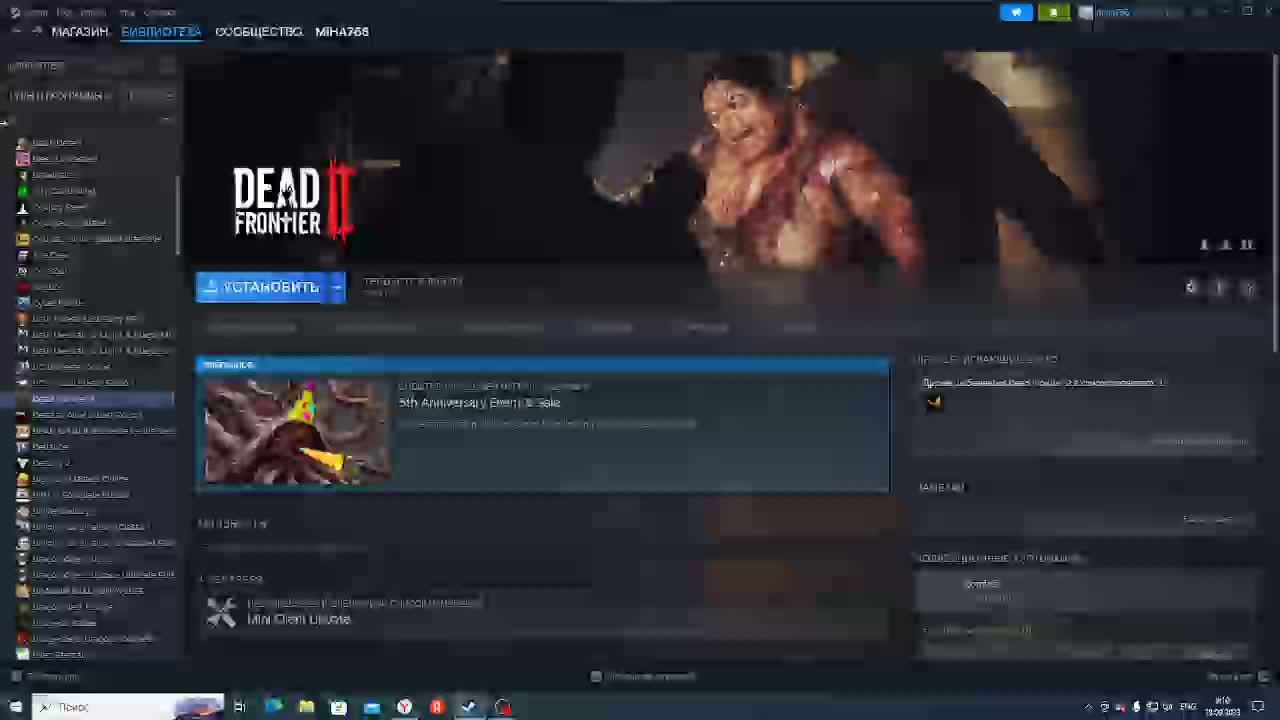Open the СООБЩЕСТВО community section
Image resolution: width=1280 pixels, height=720 pixels.
point(258,32)
